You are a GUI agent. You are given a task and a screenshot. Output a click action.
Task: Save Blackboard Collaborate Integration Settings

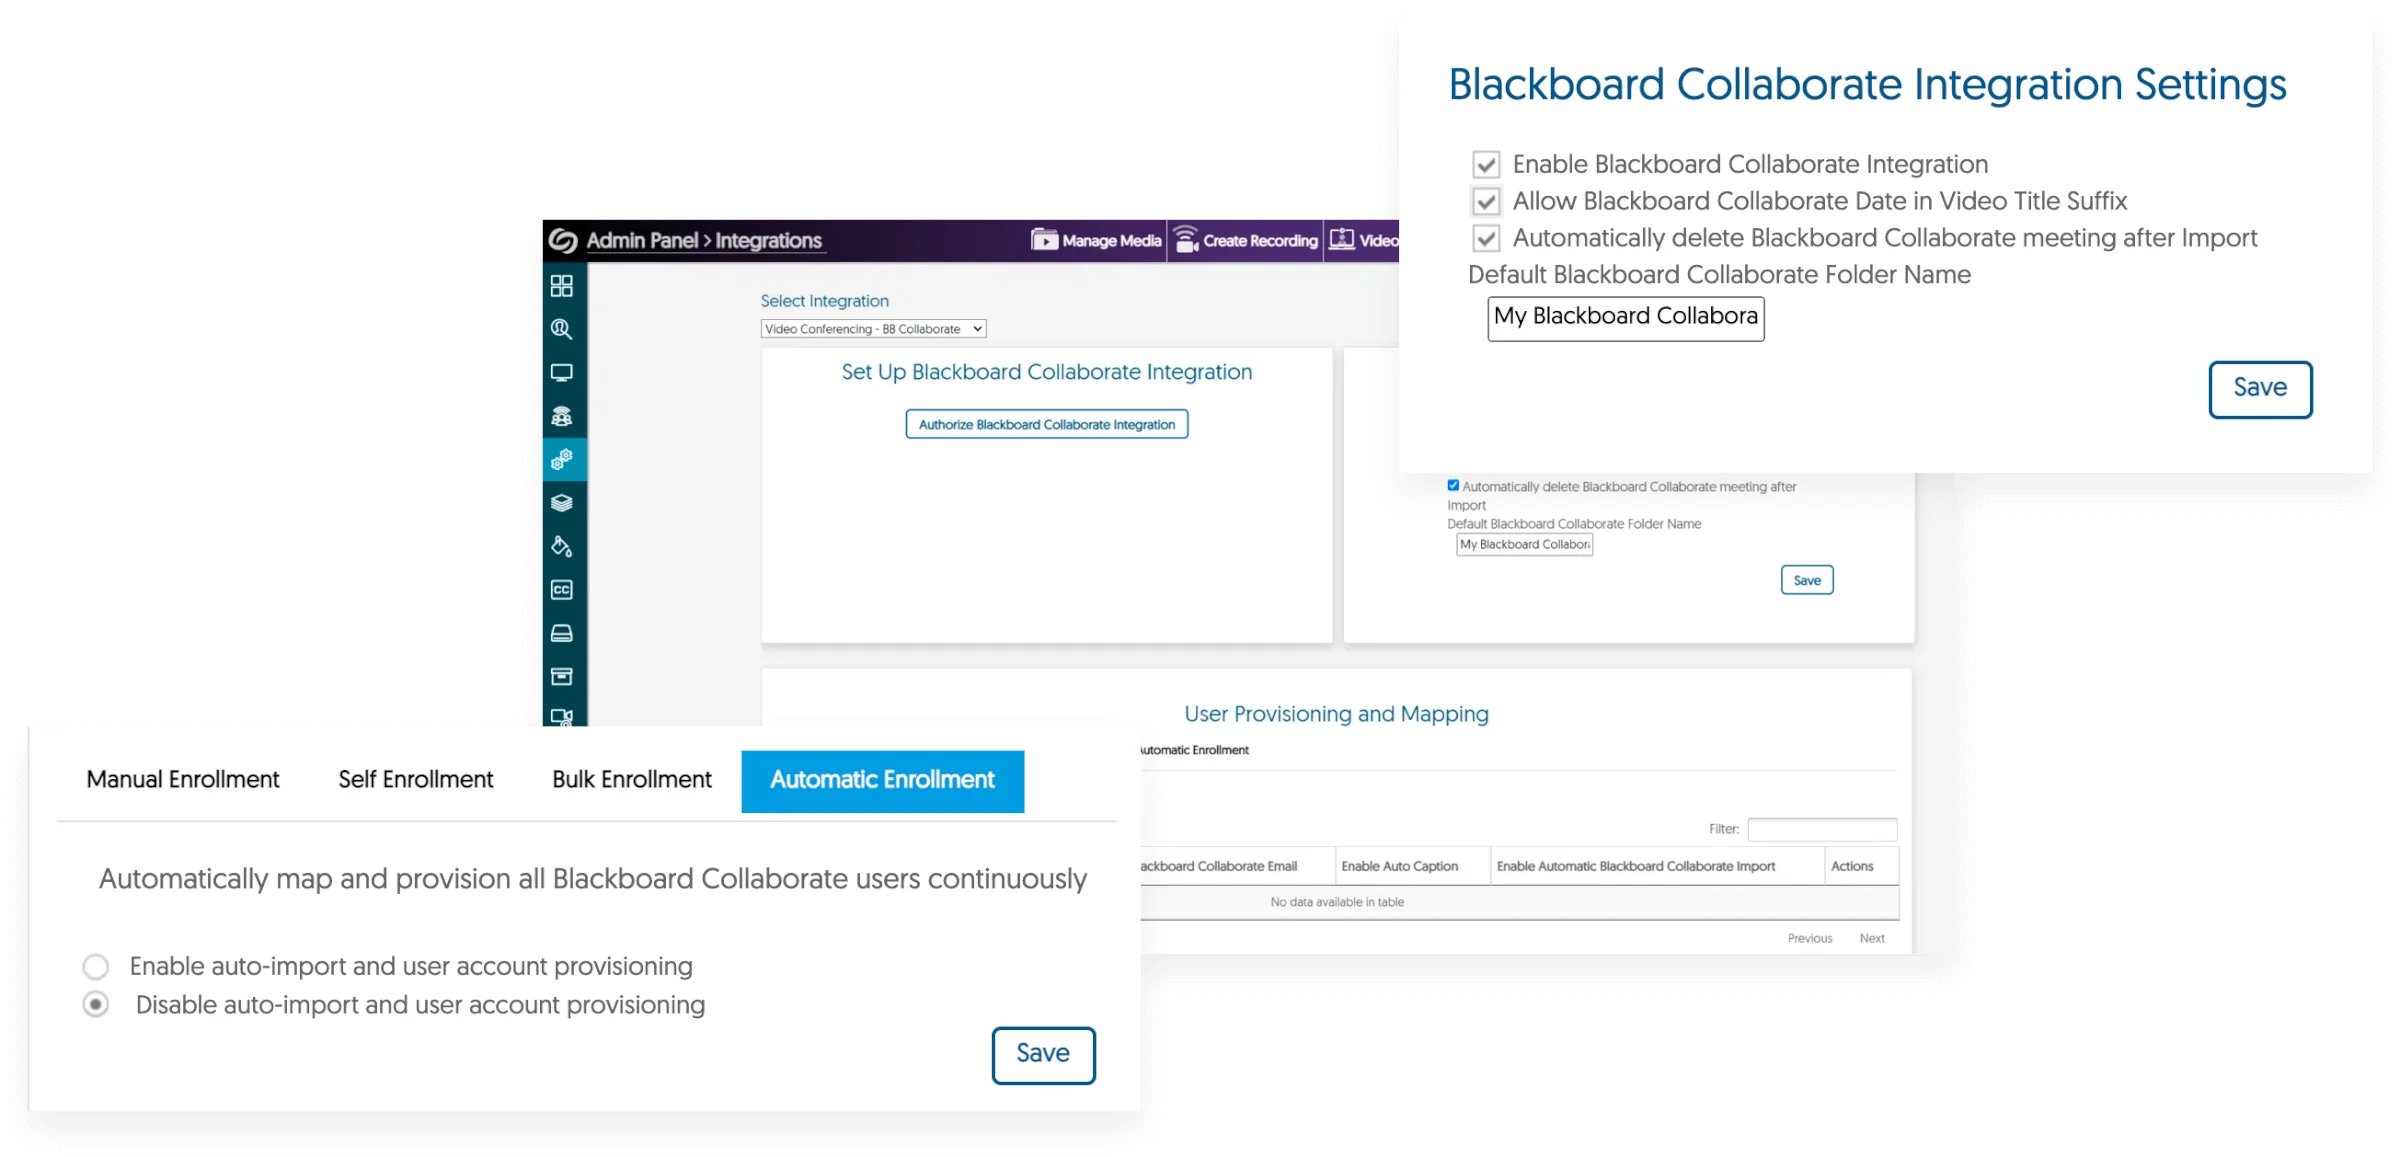[2261, 389]
